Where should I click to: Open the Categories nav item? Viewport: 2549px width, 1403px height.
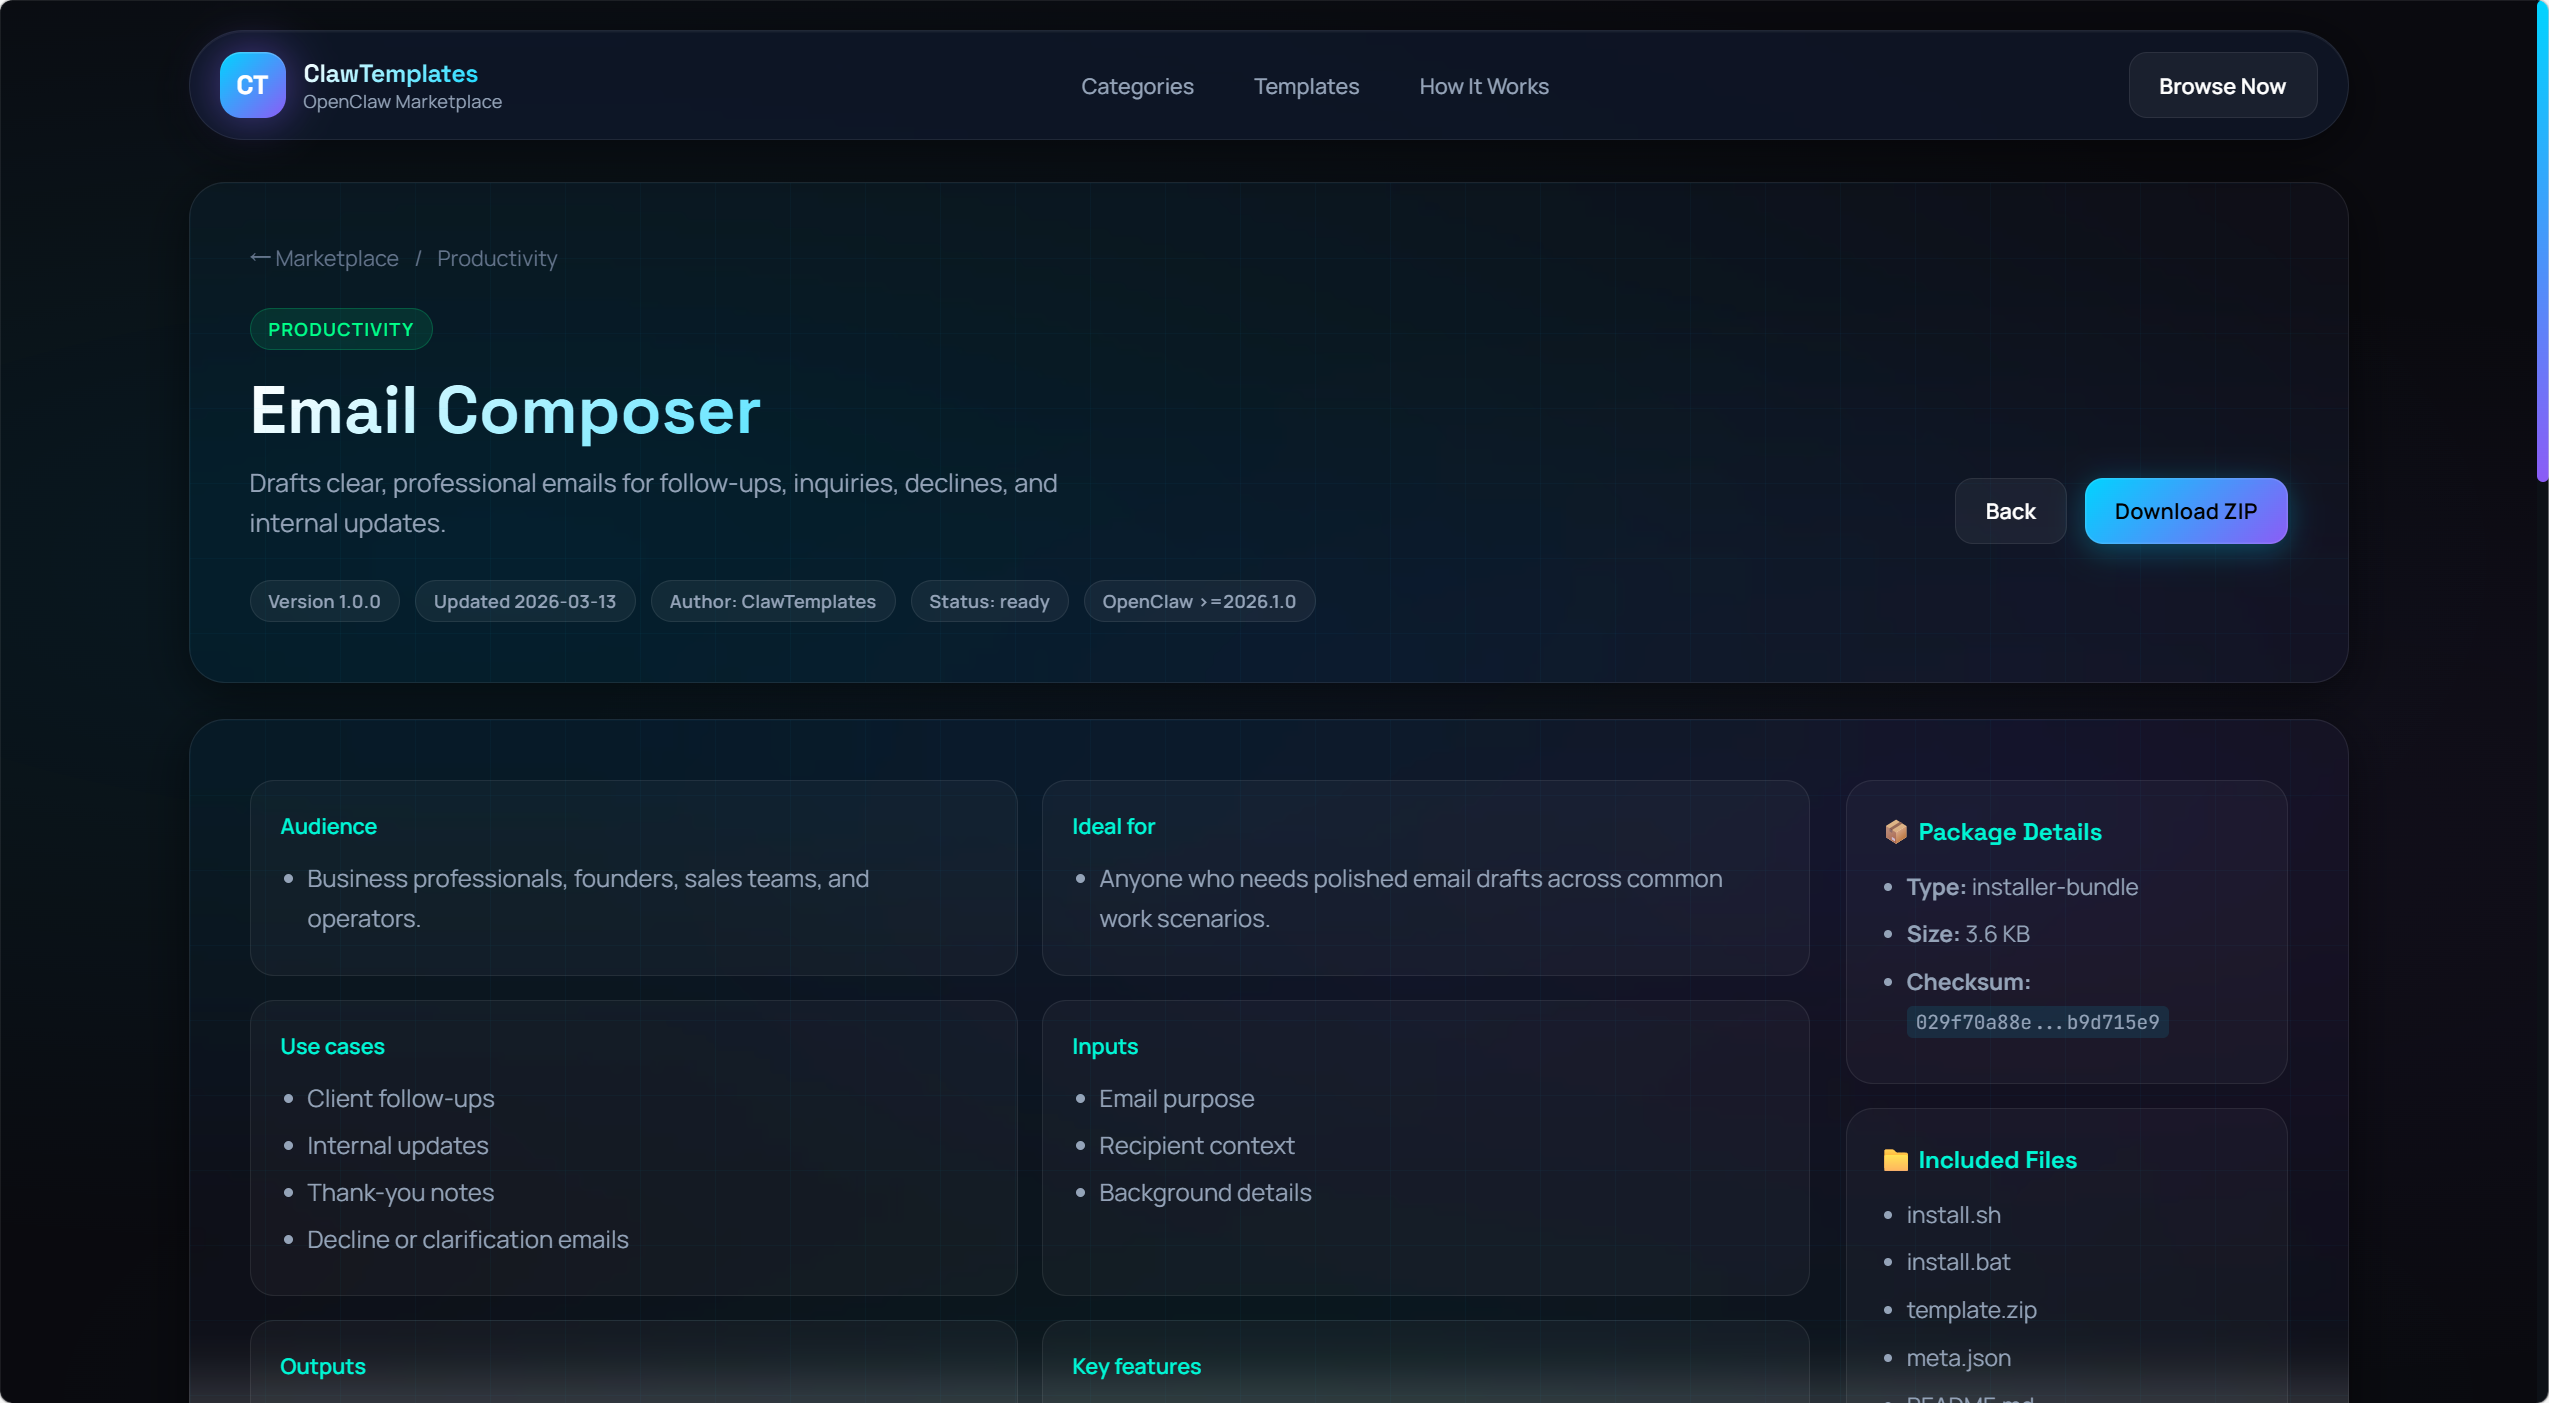1137,86
